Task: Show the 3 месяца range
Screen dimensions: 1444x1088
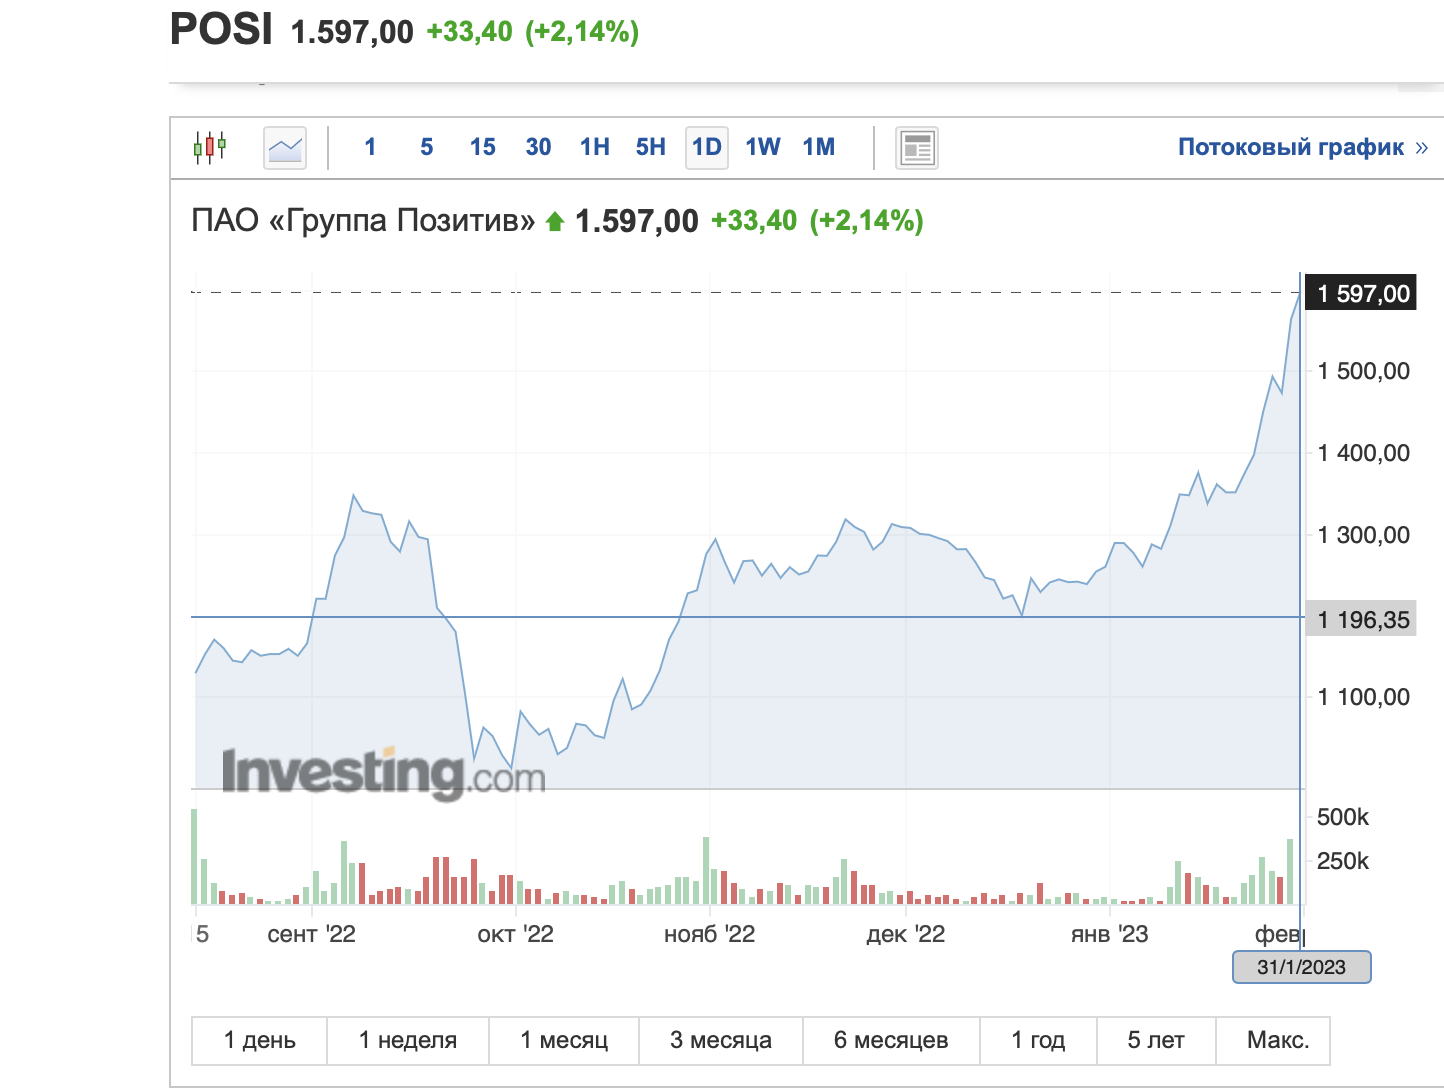Action: click(x=721, y=1040)
